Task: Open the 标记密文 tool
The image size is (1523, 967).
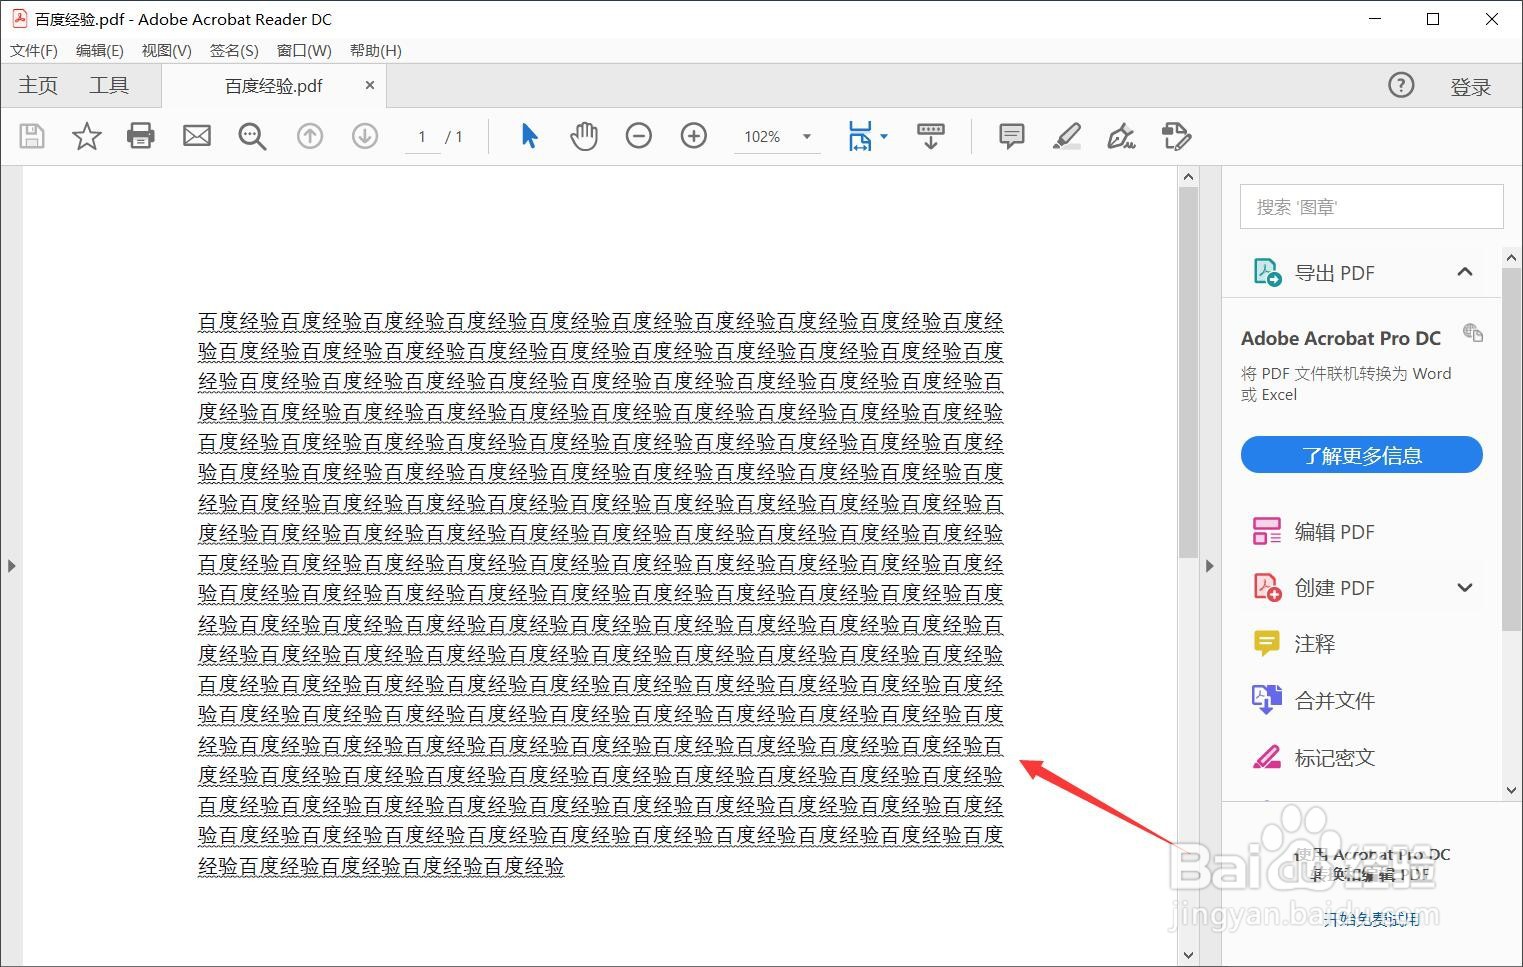Action: (1334, 757)
